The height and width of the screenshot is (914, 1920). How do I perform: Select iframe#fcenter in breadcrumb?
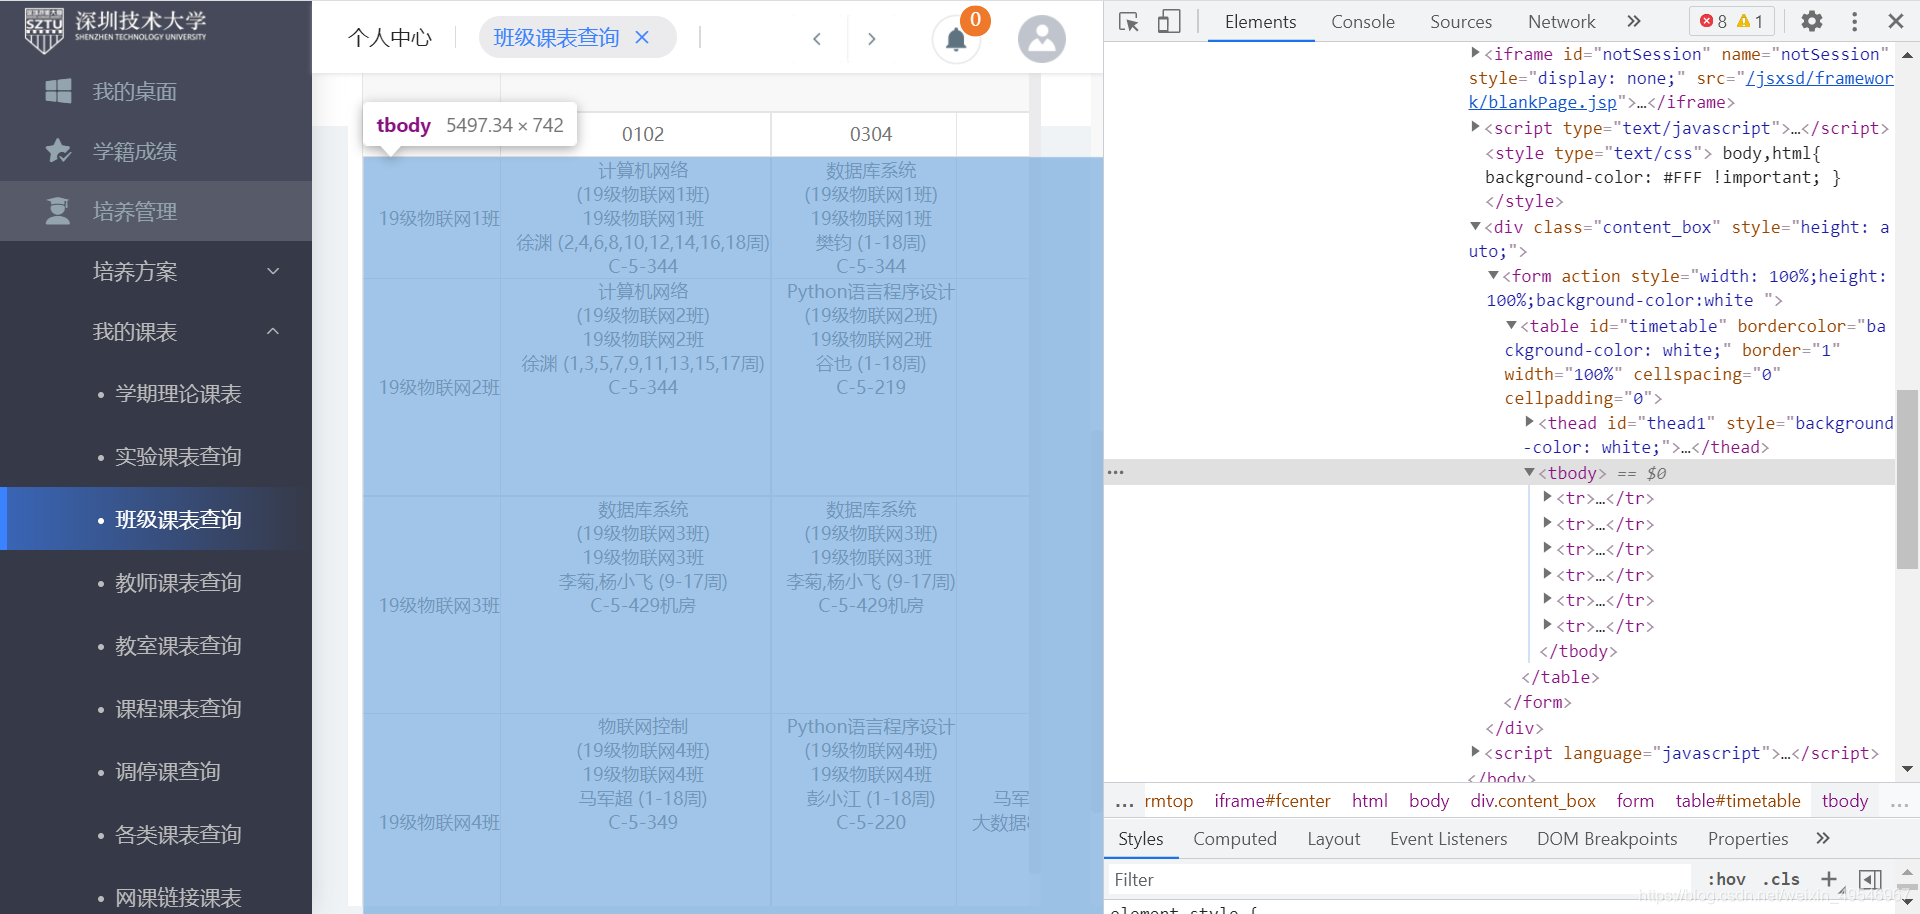(1272, 801)
